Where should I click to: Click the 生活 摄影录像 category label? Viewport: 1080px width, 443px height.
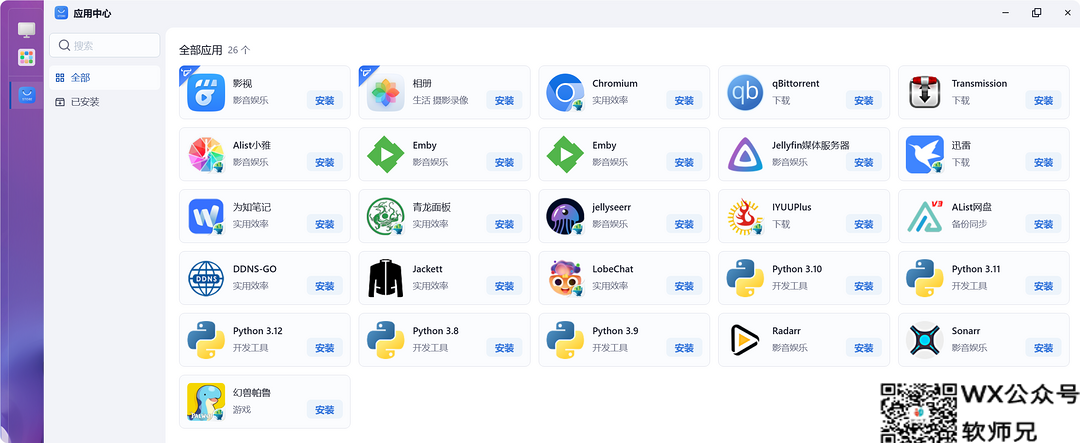point(440,101)
